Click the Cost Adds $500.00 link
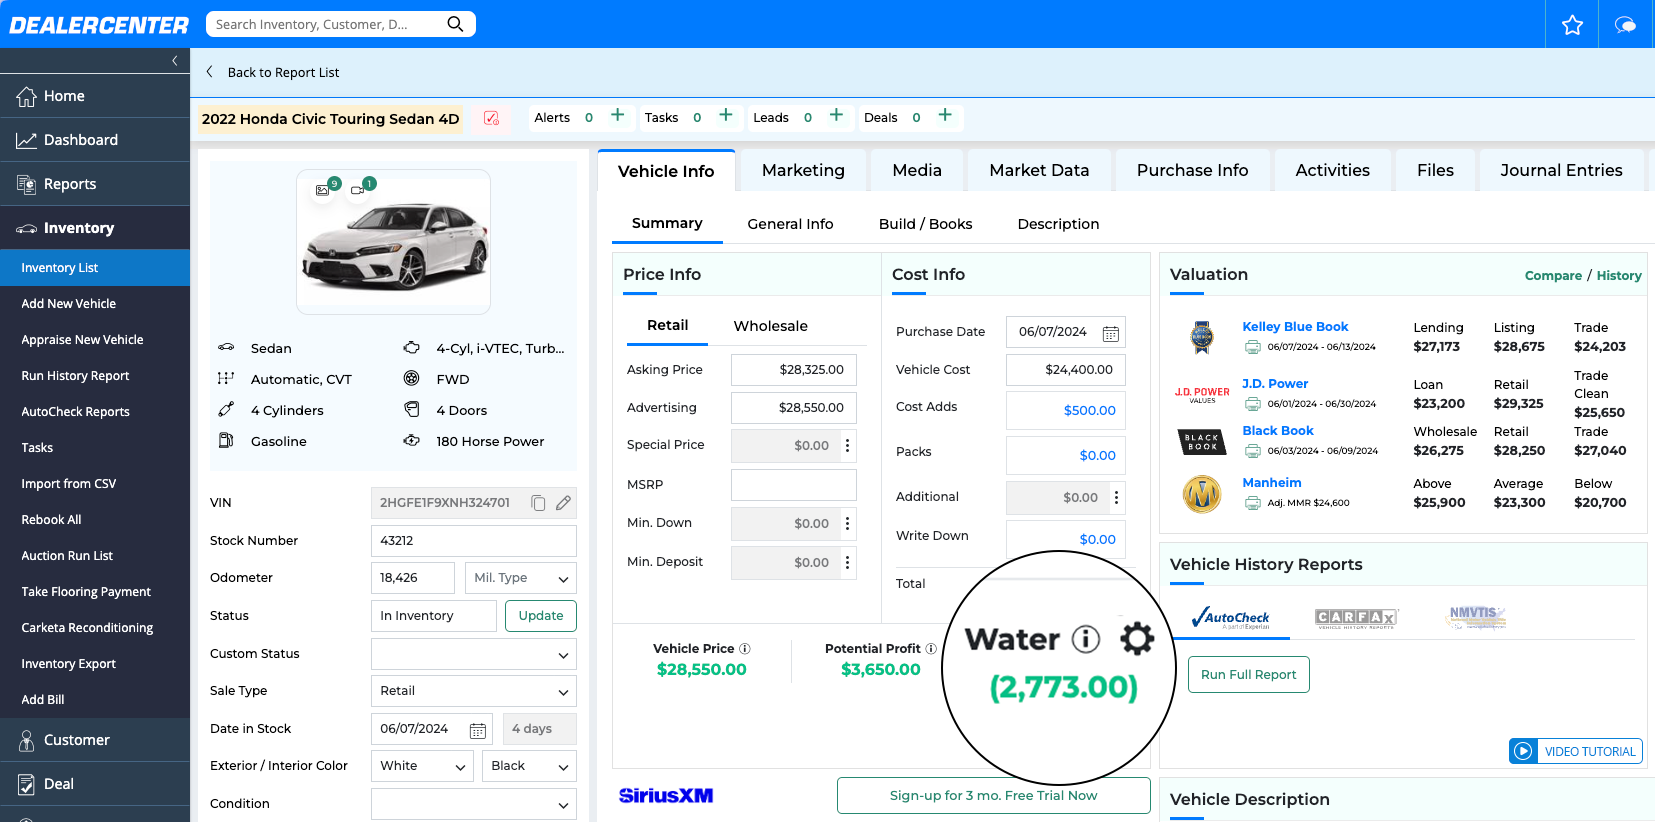1655x822 pixels. (1089, 411)
